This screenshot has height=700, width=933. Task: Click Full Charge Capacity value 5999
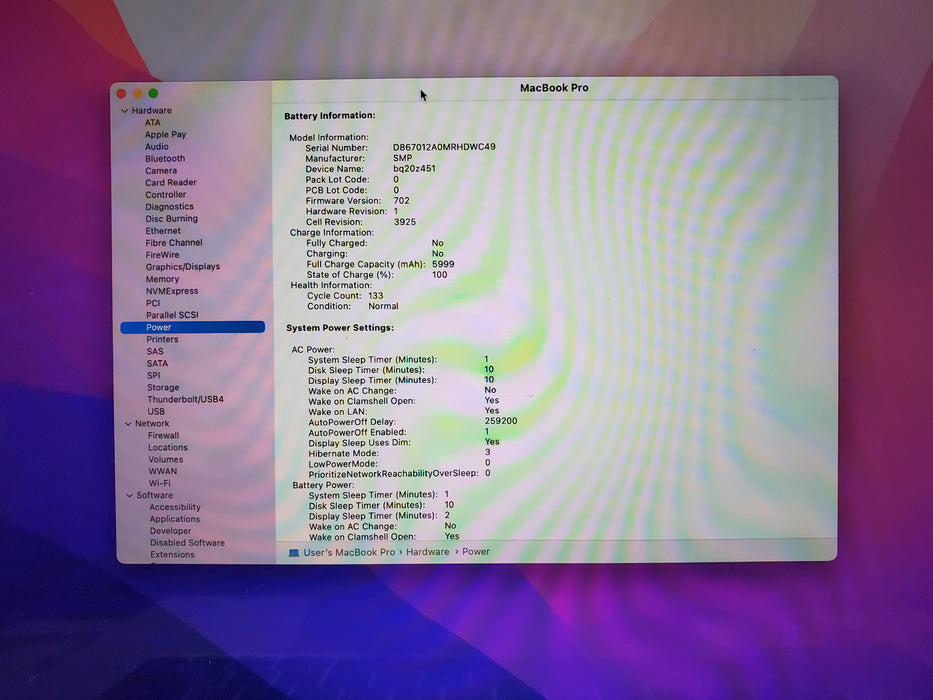click(443, 264)
